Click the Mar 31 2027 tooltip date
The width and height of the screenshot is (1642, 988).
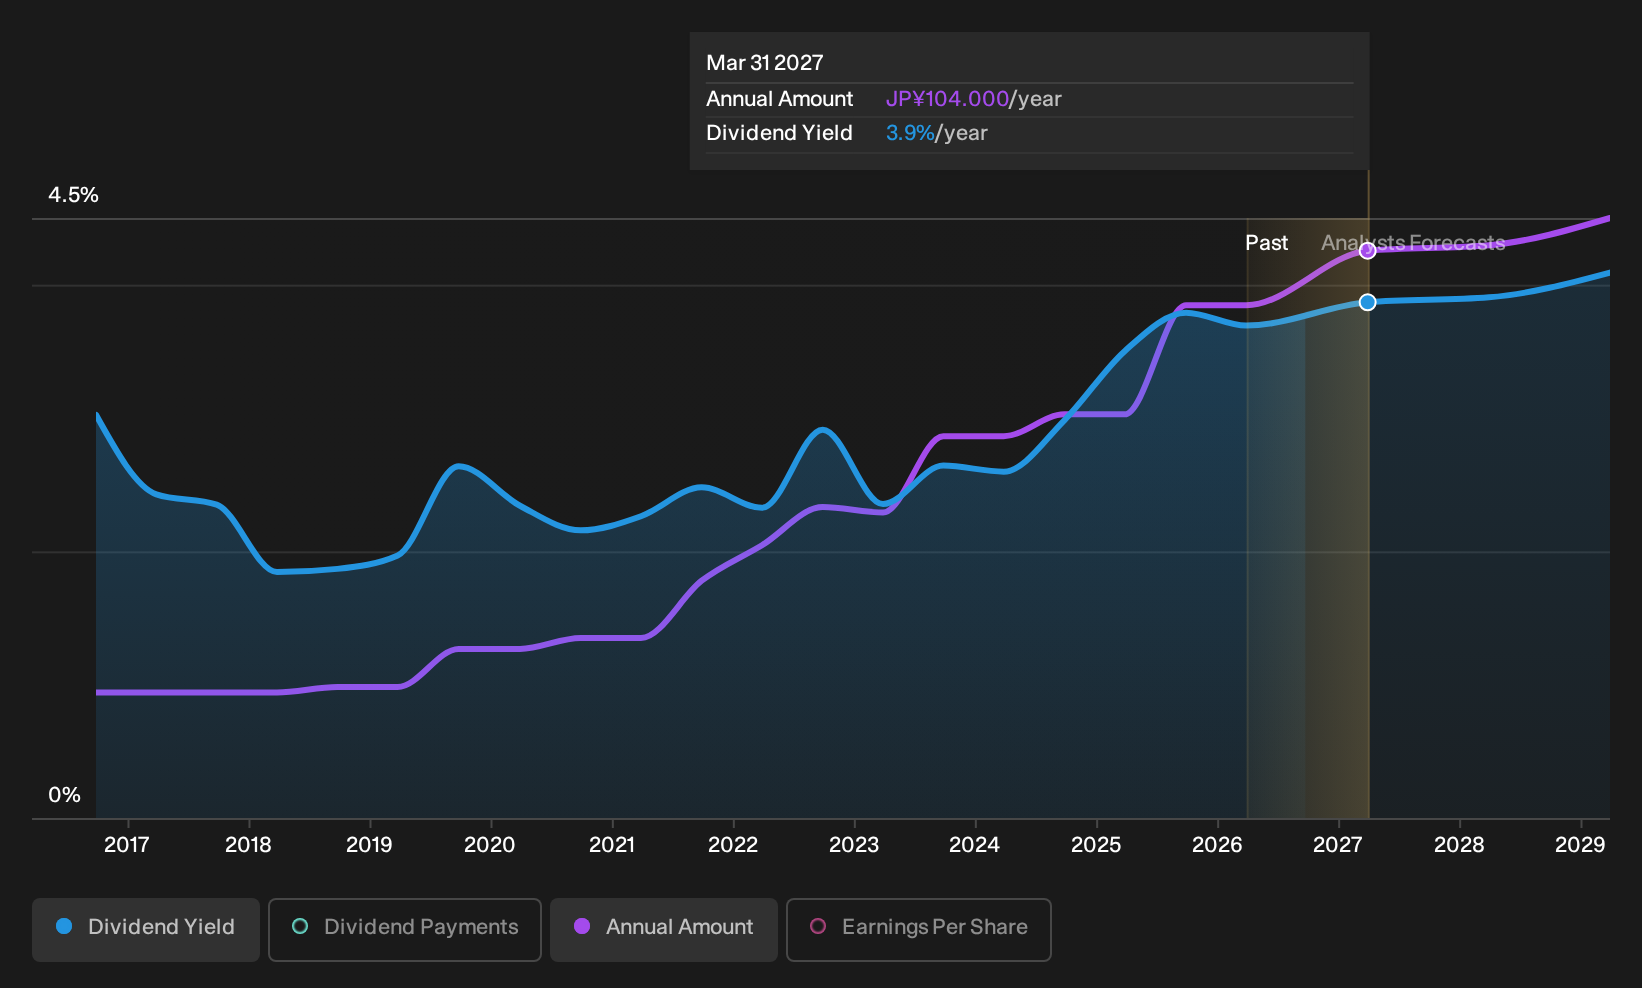click(765, 63)
